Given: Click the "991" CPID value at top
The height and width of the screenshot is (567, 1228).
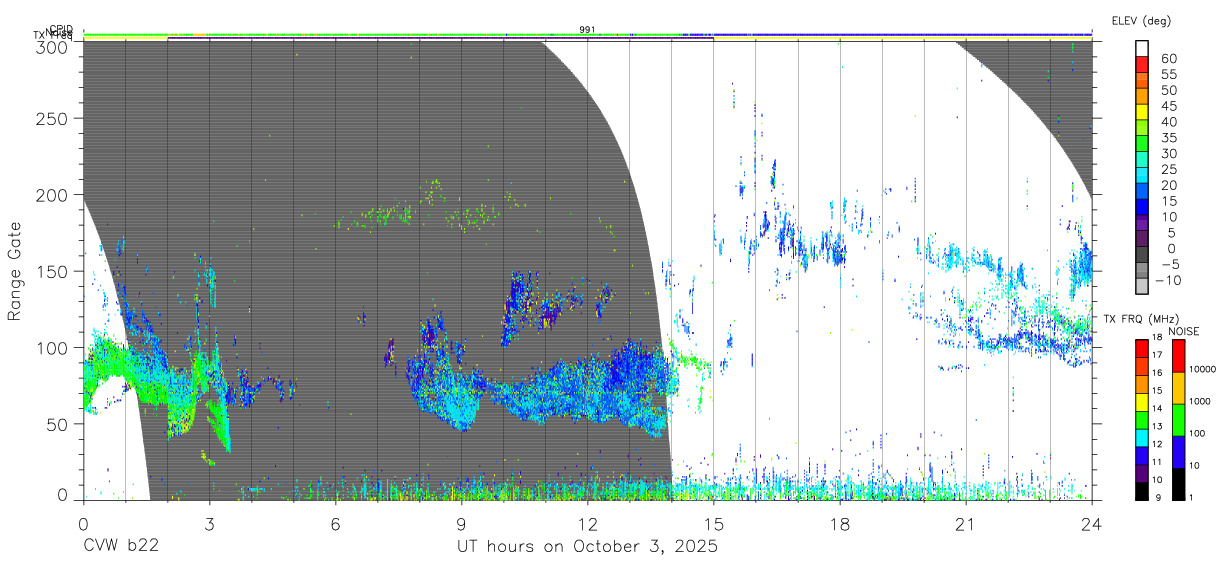Looking at the screenshot, I should tap(588, 30).
